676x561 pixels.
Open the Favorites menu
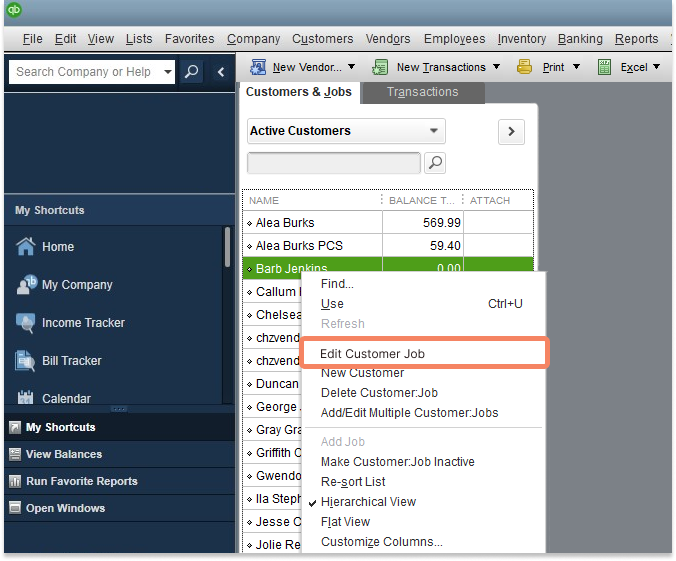(189, 39)
